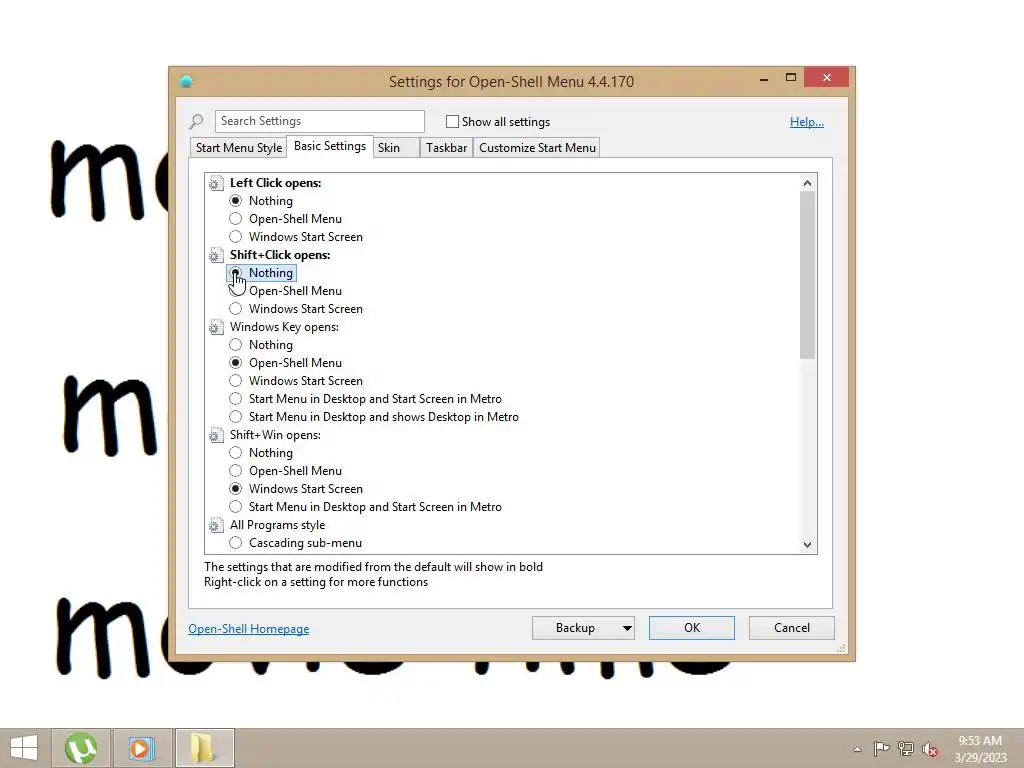Click the Shift+Click opens setting icon
This screenshot has height=768, width=1024.
216,255
